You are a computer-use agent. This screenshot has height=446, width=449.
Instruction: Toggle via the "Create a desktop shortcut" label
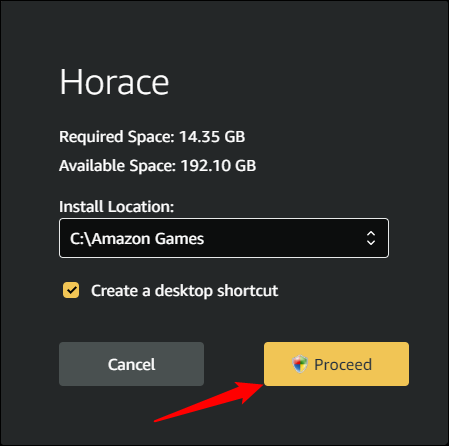pos(184,291)
